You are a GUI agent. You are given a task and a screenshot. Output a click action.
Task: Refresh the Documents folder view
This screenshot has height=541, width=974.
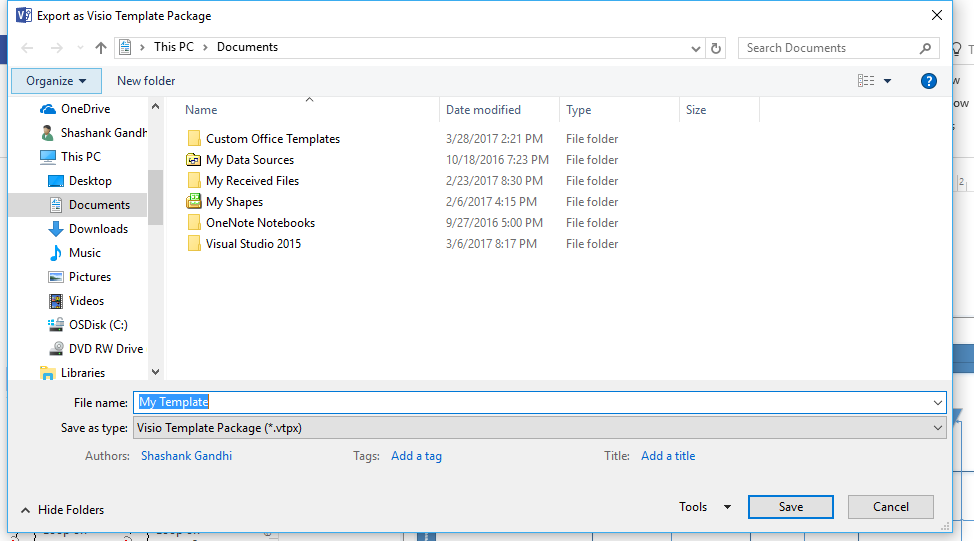[716, 48]
